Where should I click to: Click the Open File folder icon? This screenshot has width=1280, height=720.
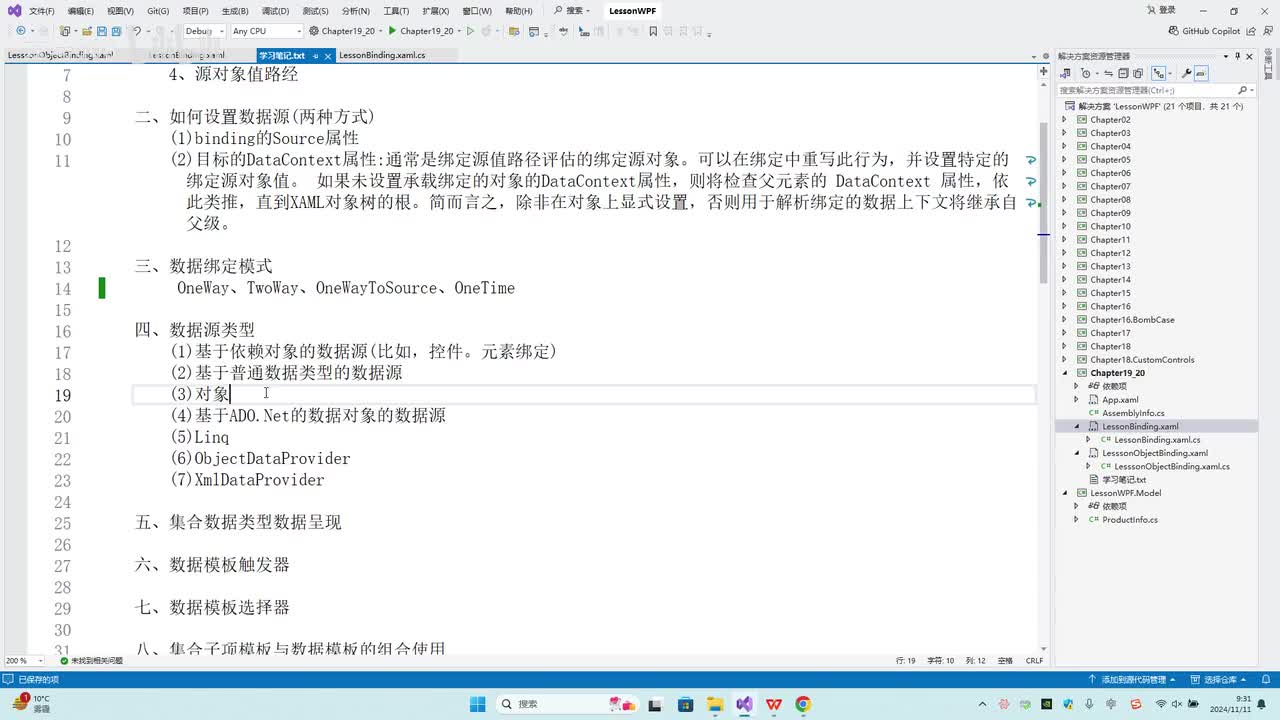tap(87, 31)
